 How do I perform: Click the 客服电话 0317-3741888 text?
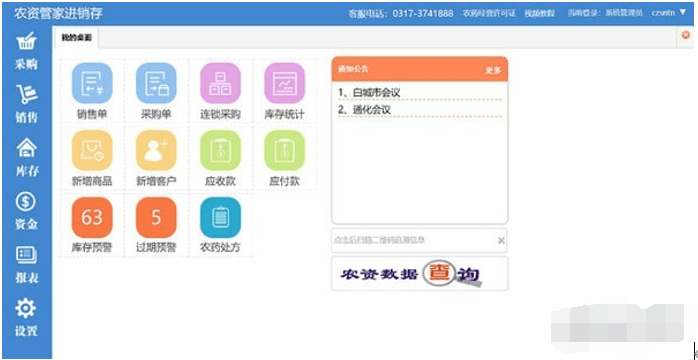coord(401,13)
